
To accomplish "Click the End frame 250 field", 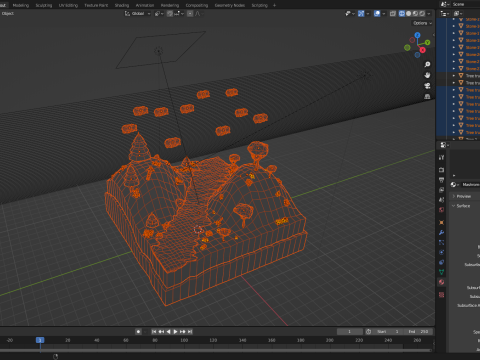I will (x=419, y=332).
